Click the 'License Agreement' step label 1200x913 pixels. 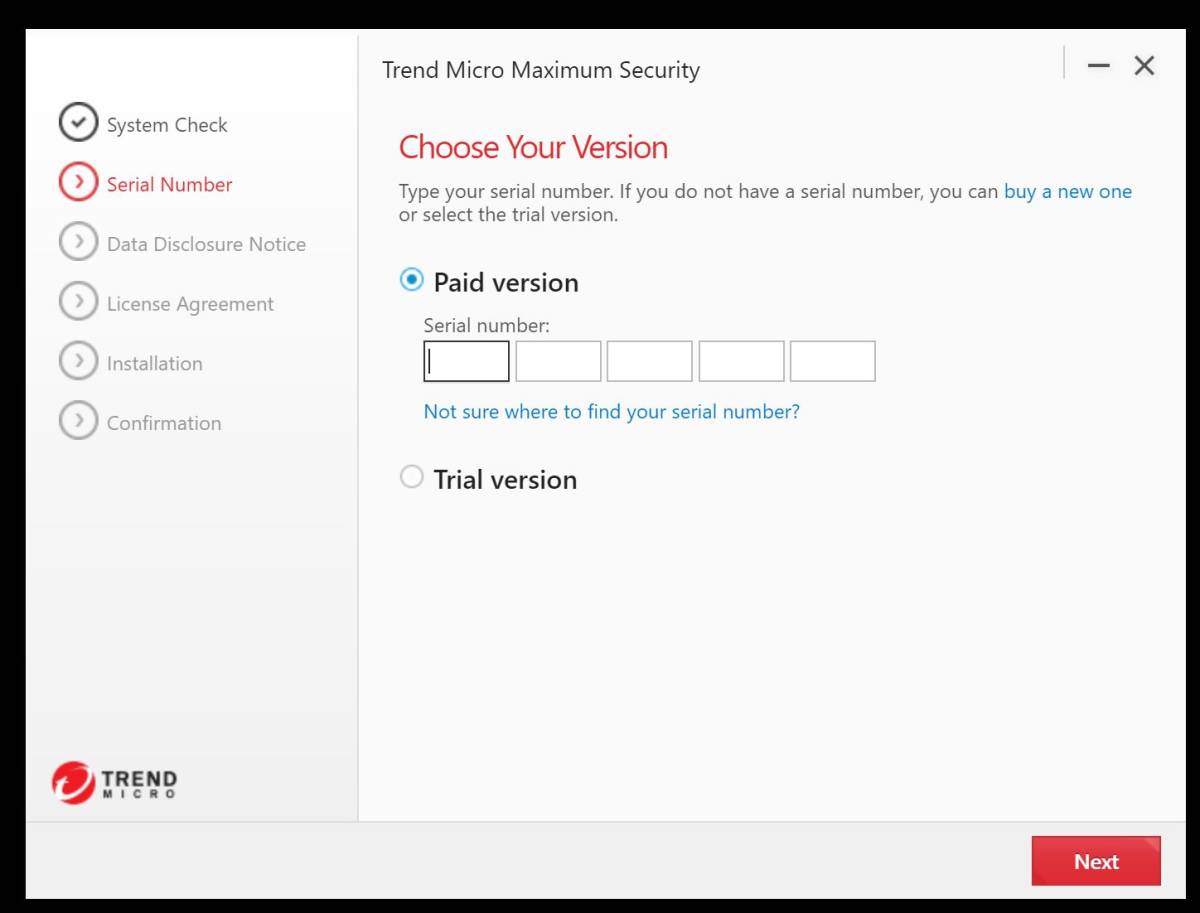tap(190, 304)
